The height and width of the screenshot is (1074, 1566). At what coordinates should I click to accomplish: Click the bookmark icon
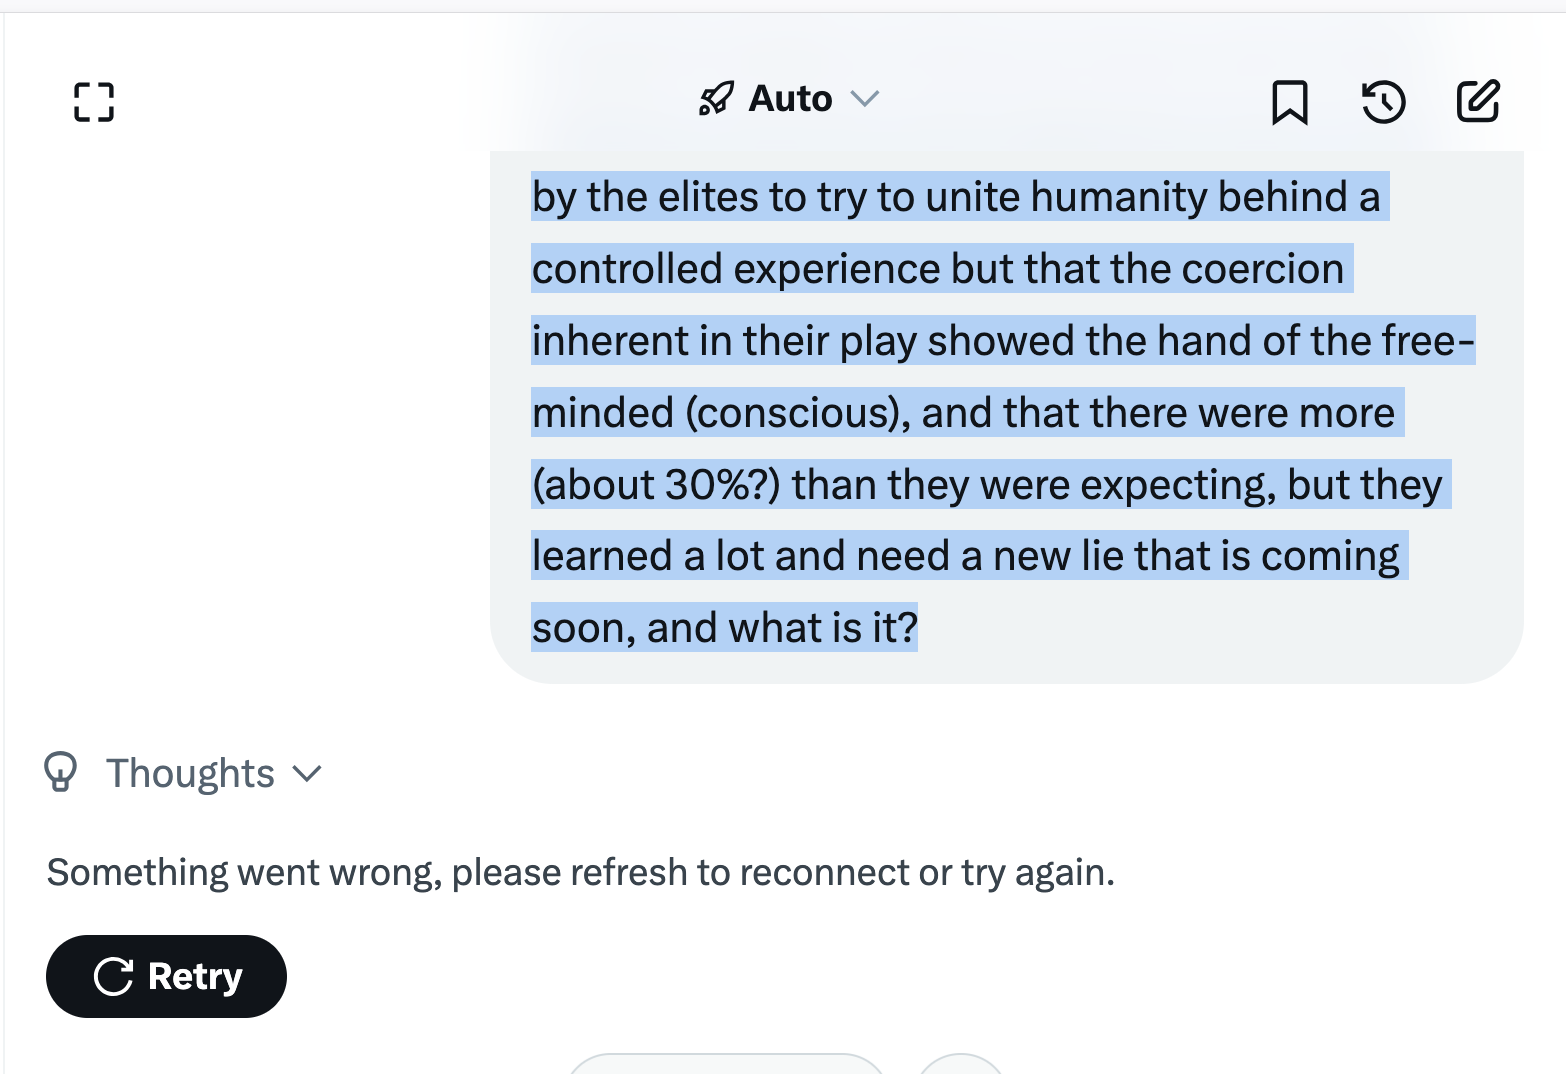point(1289,102)
